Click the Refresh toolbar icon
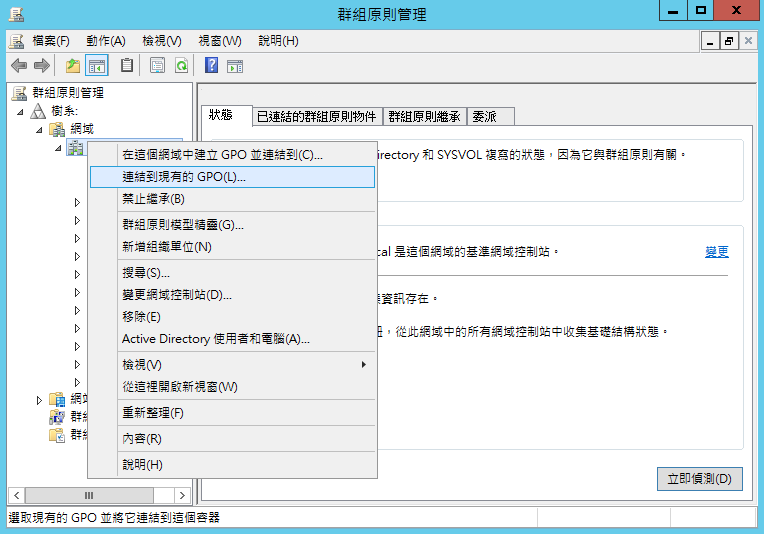This screenshot has height=534, width=764. (181, 65)
